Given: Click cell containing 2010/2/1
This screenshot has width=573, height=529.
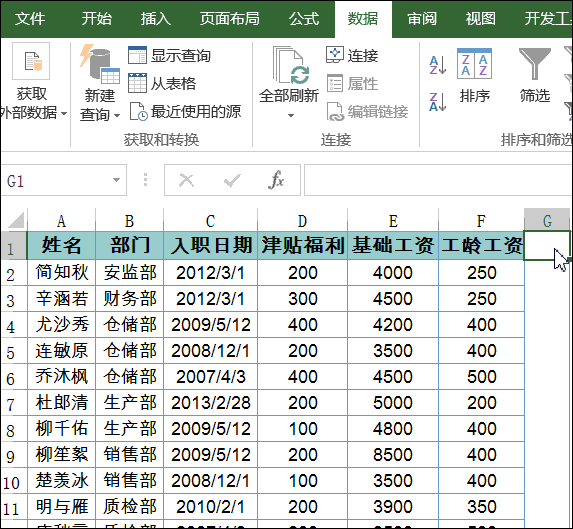Looking at the screenshot, I should click(x=210, y=506).
